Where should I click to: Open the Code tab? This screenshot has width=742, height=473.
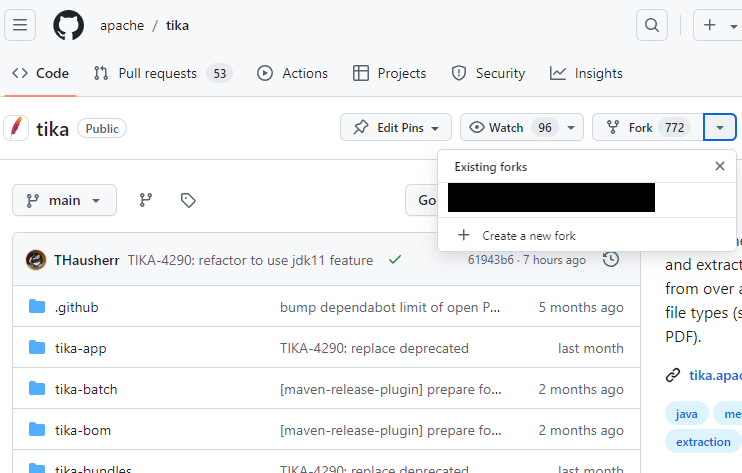point(40,73)
